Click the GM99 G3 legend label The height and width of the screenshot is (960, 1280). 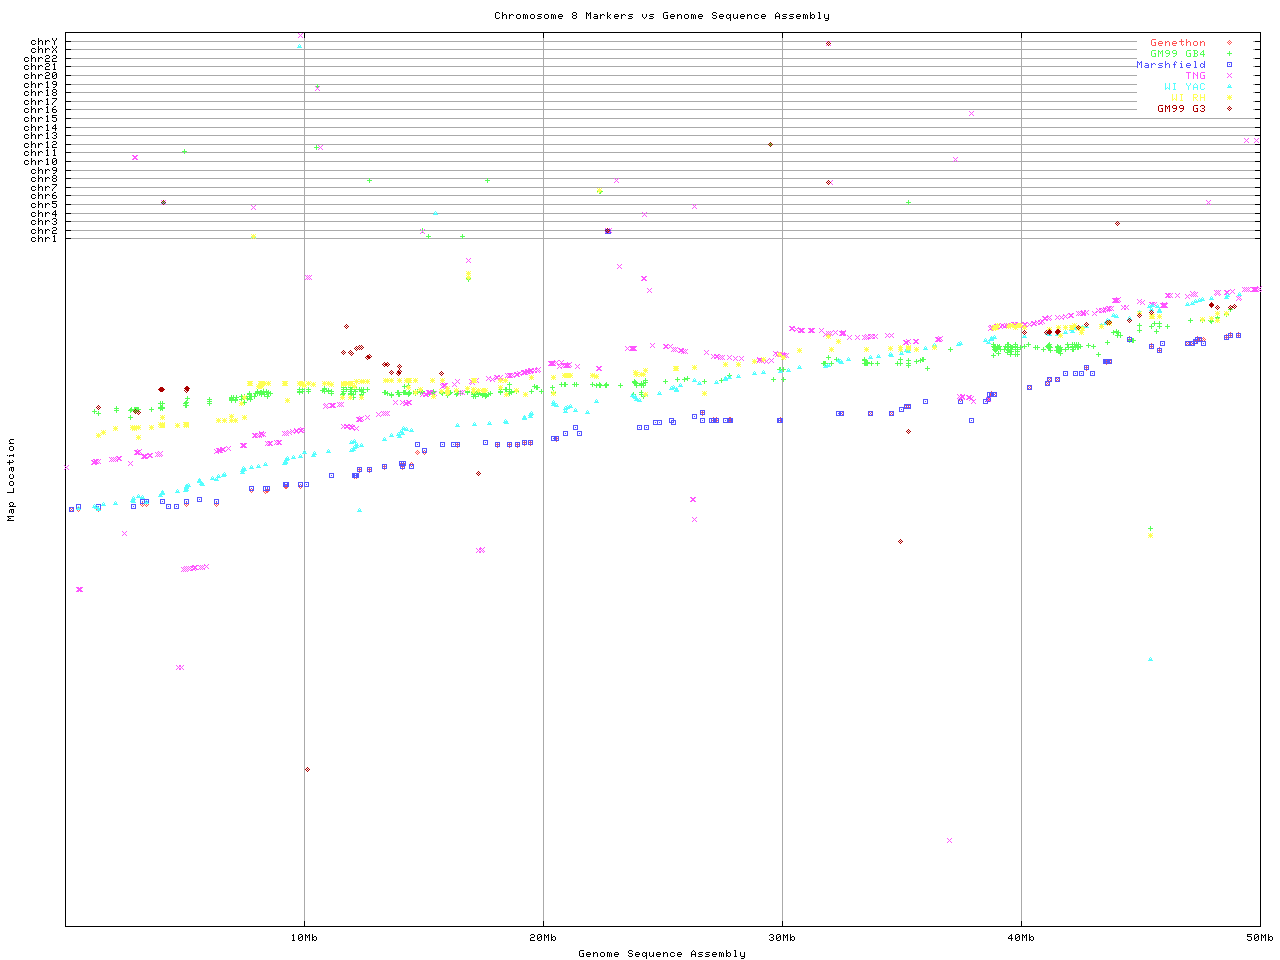1181,109
